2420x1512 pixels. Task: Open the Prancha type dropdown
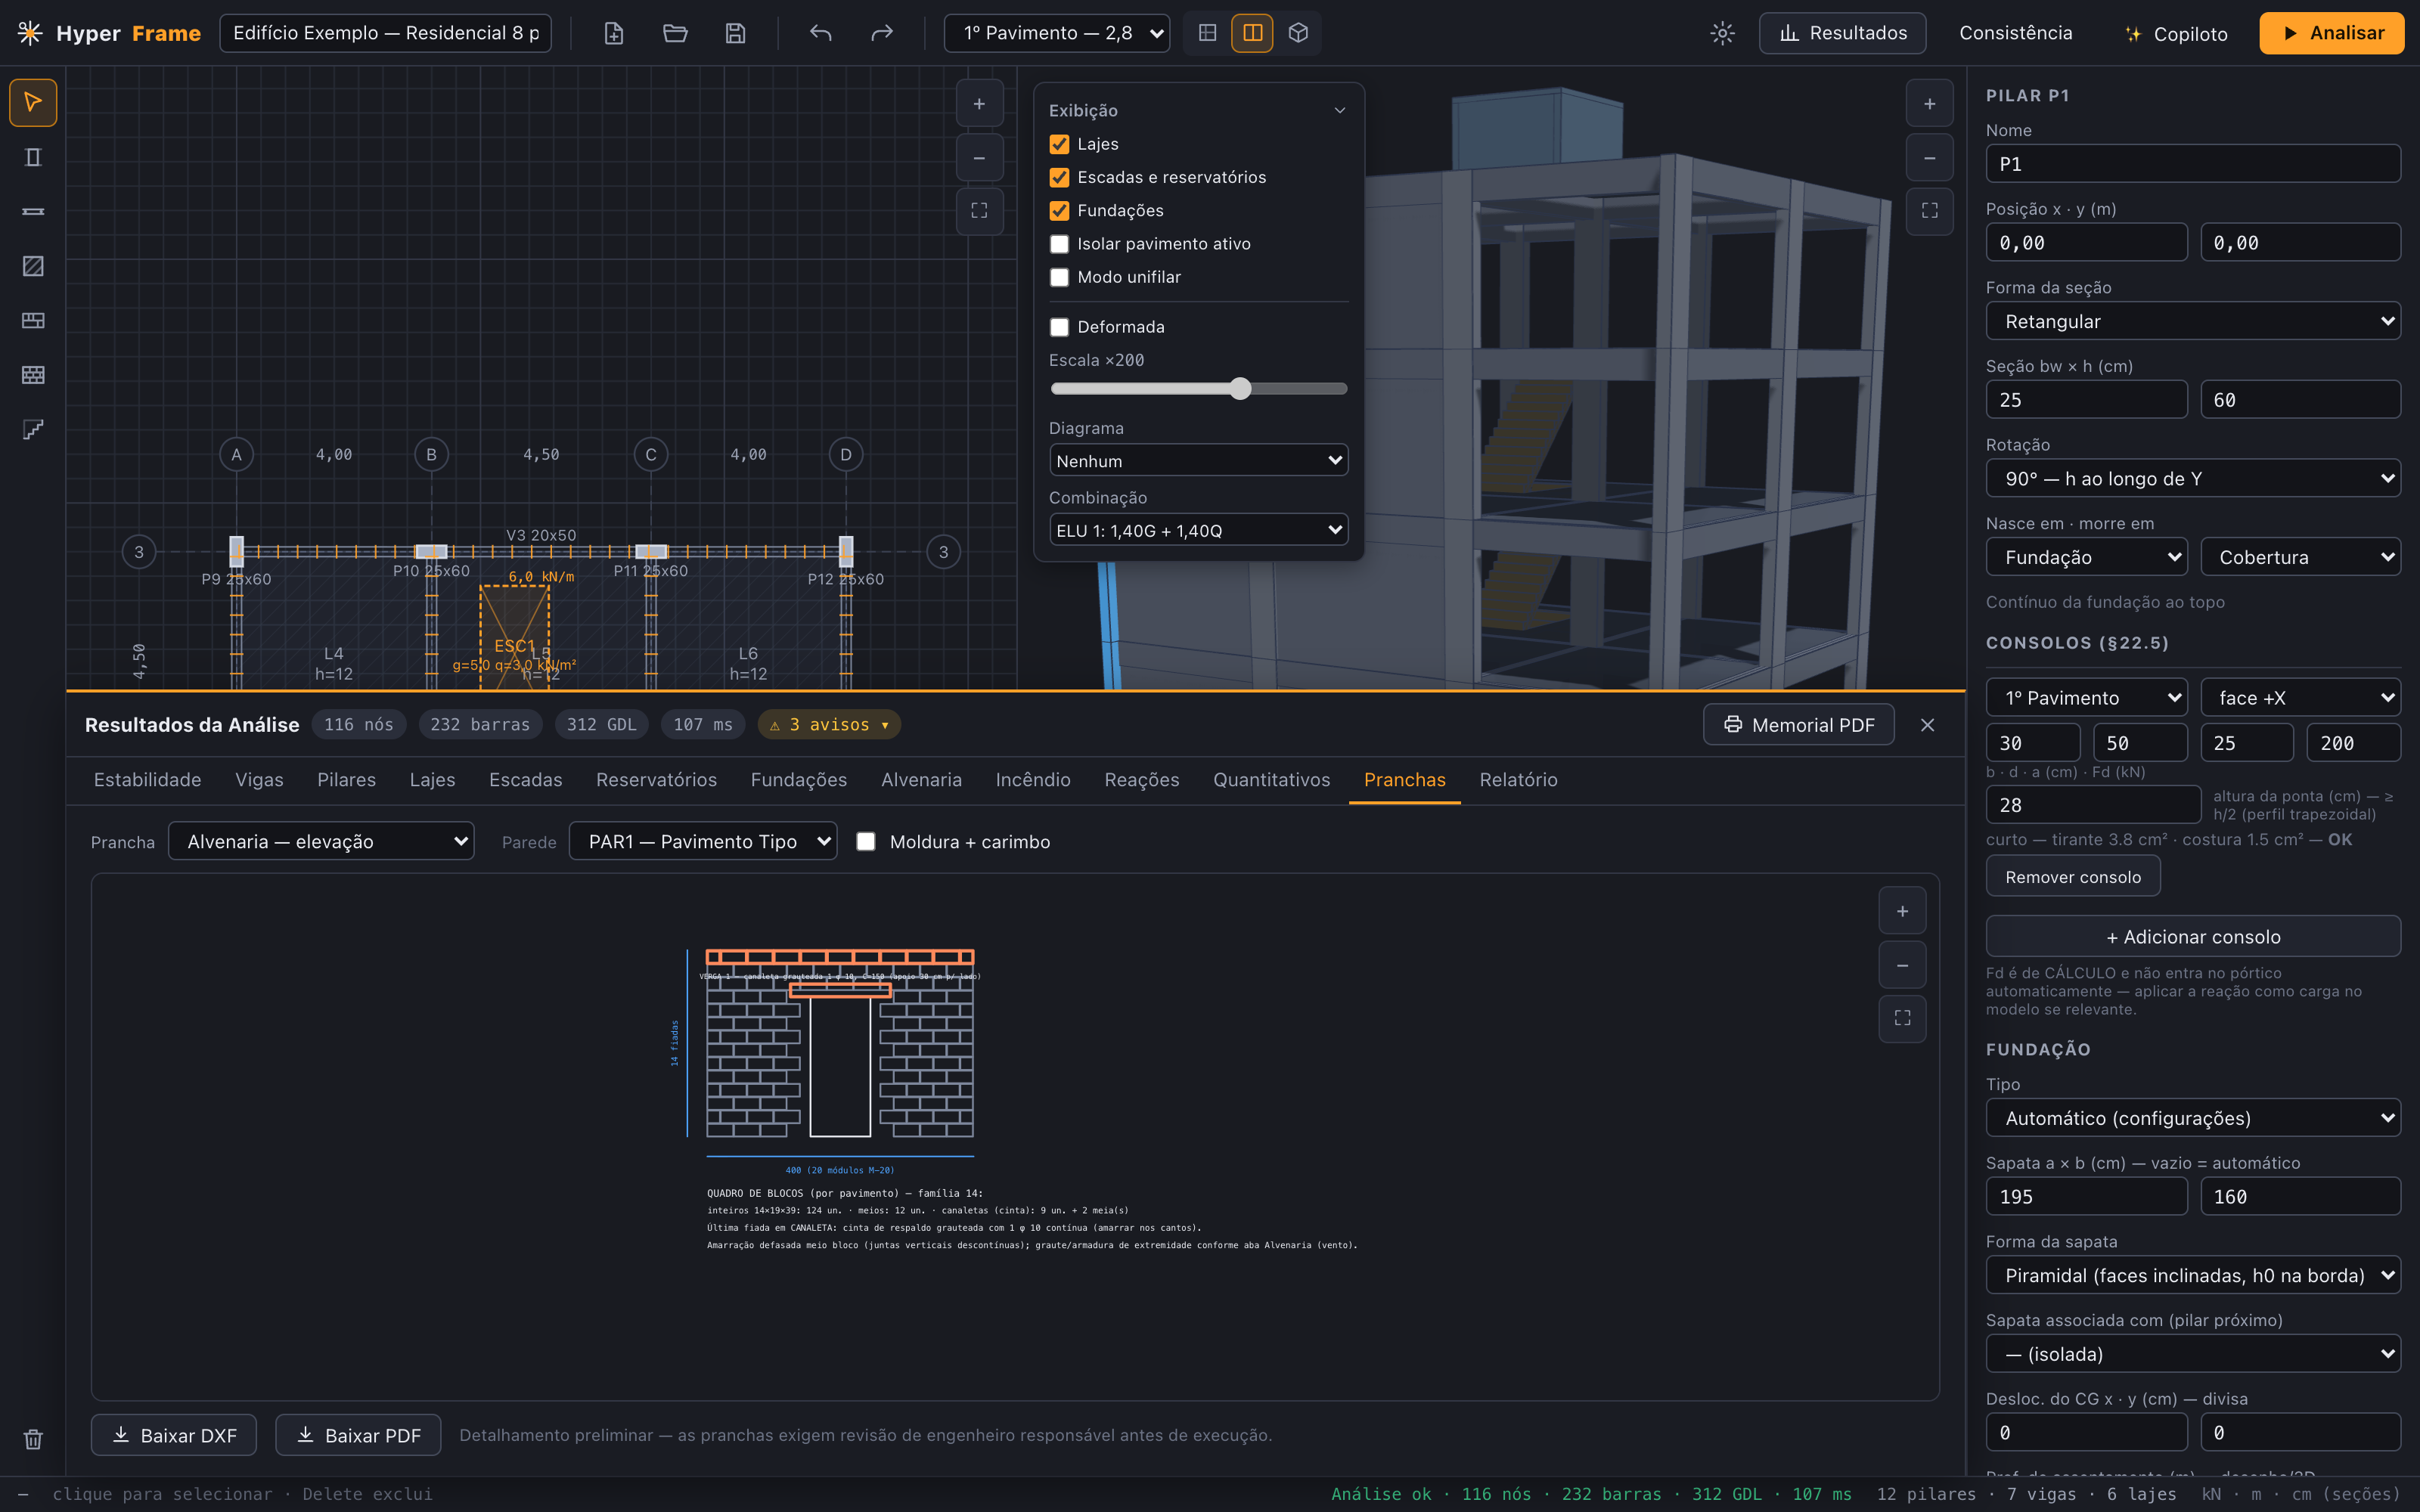click(321, 841)
